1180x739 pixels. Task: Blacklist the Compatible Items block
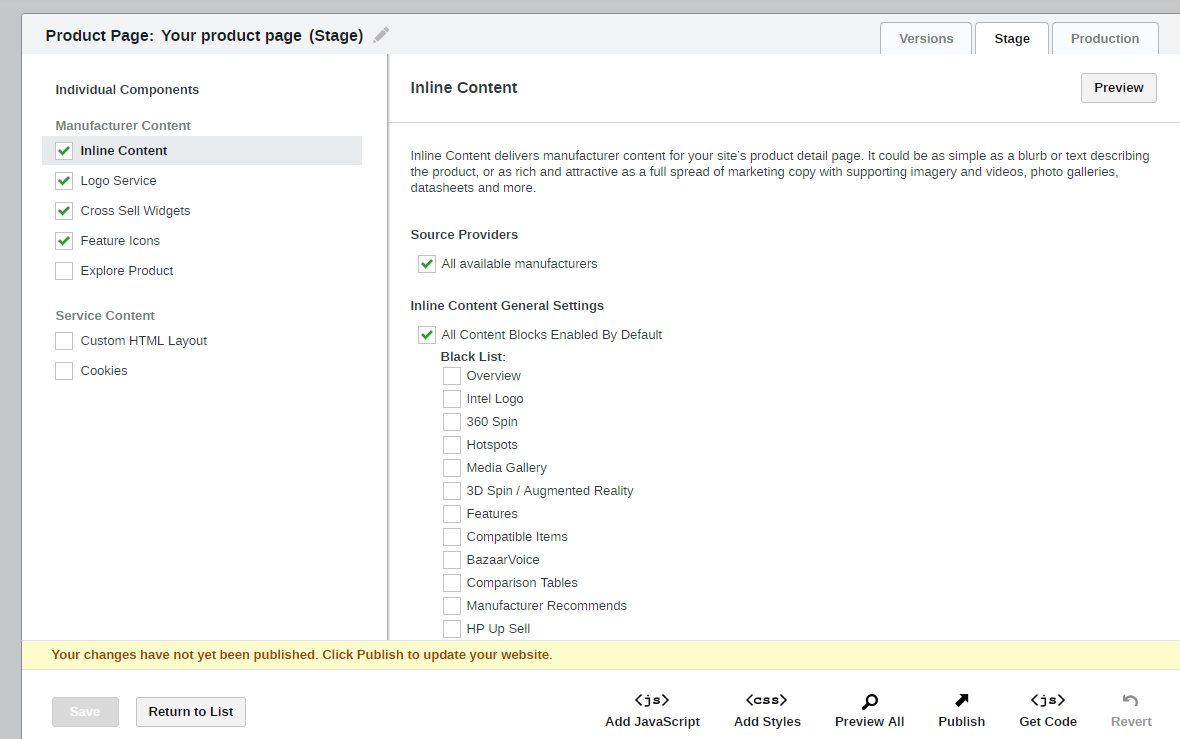[452, 537]
